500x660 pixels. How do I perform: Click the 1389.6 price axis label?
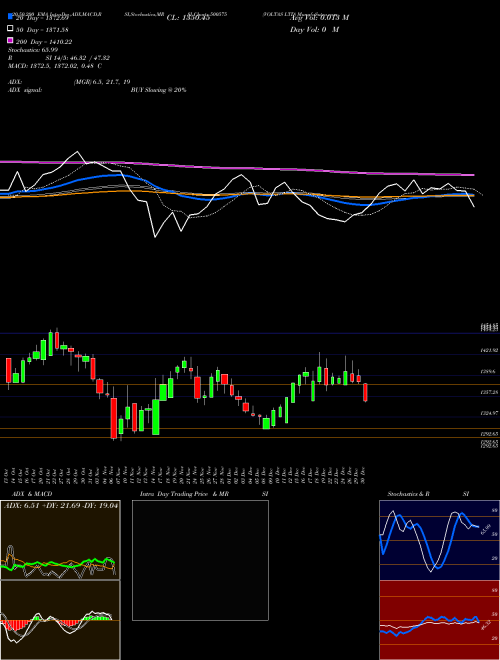coord(489,371)
